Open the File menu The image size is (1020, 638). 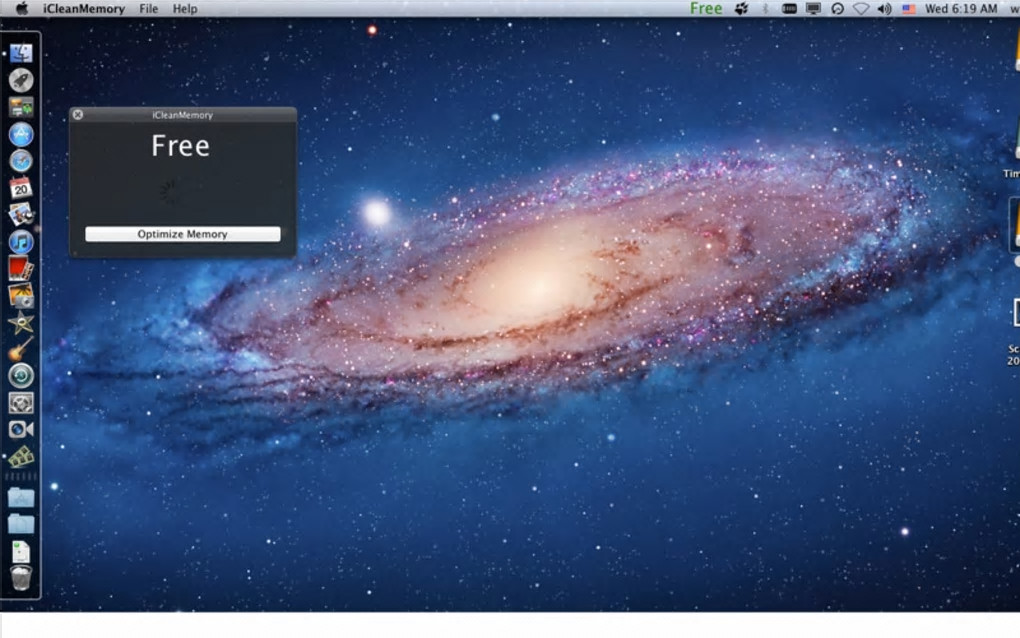(x=148, y=8)
